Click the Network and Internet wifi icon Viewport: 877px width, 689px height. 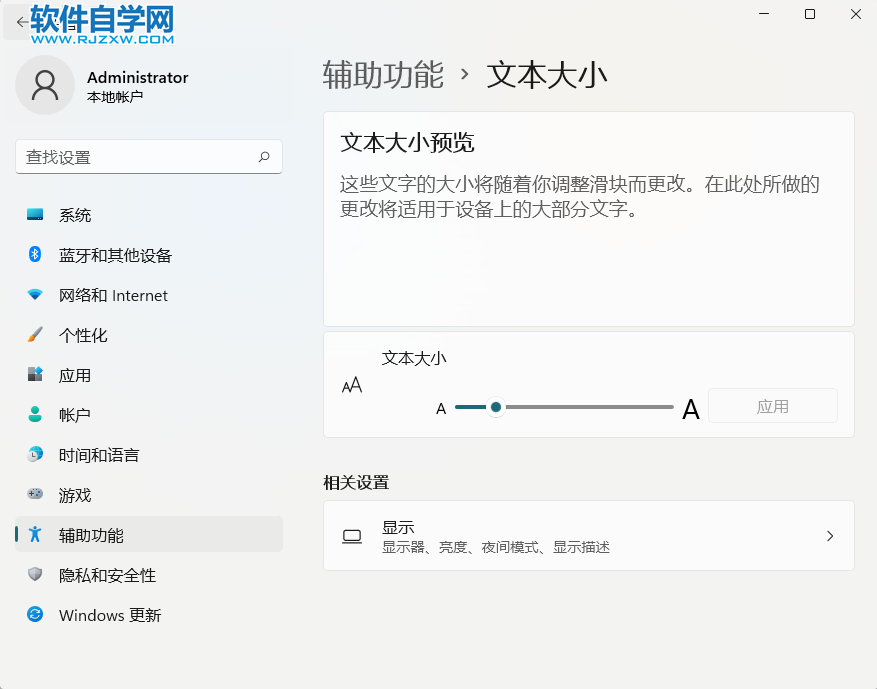[35, 295]
